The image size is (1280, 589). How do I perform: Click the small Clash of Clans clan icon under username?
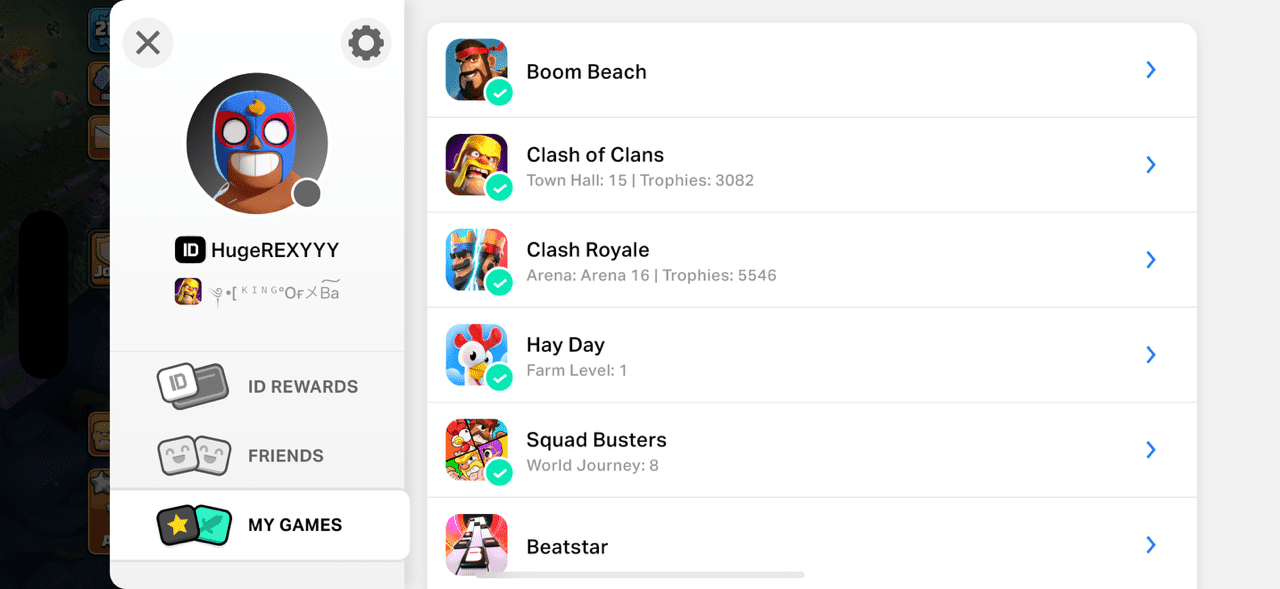tap(188, 291)
